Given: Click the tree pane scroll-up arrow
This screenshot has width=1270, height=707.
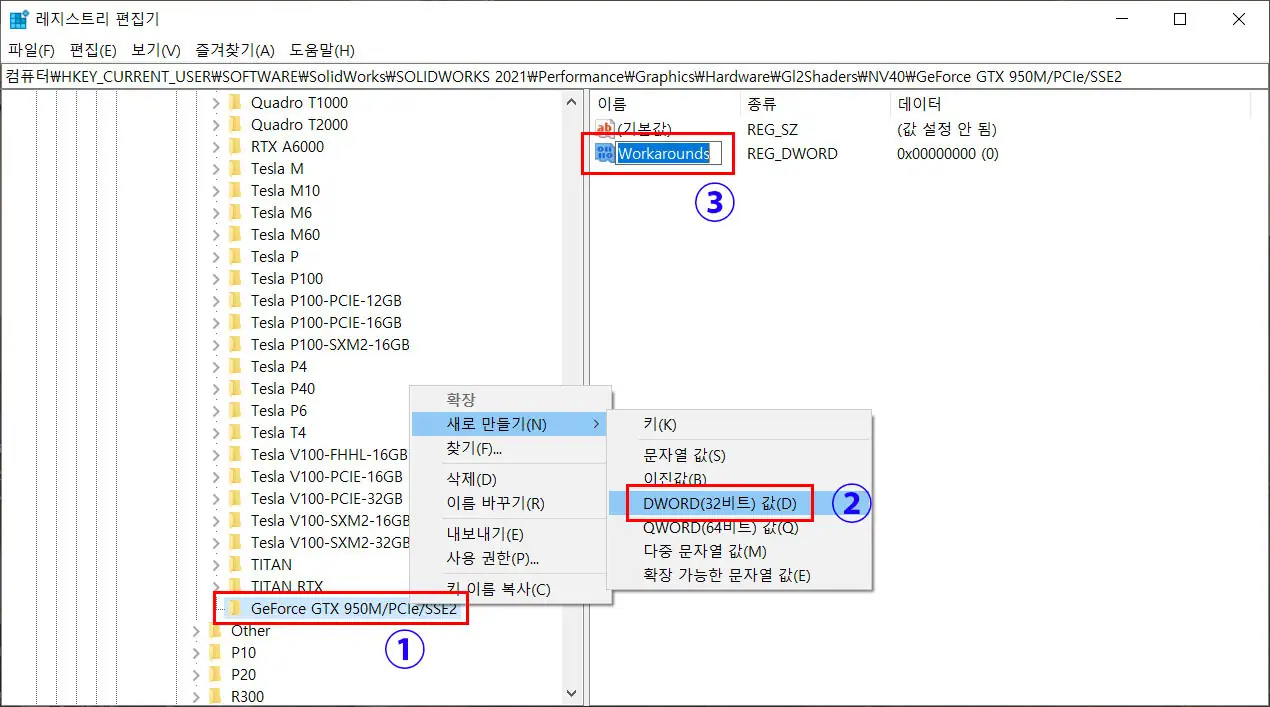Looking at the screenshot, I should pos(572,102).
